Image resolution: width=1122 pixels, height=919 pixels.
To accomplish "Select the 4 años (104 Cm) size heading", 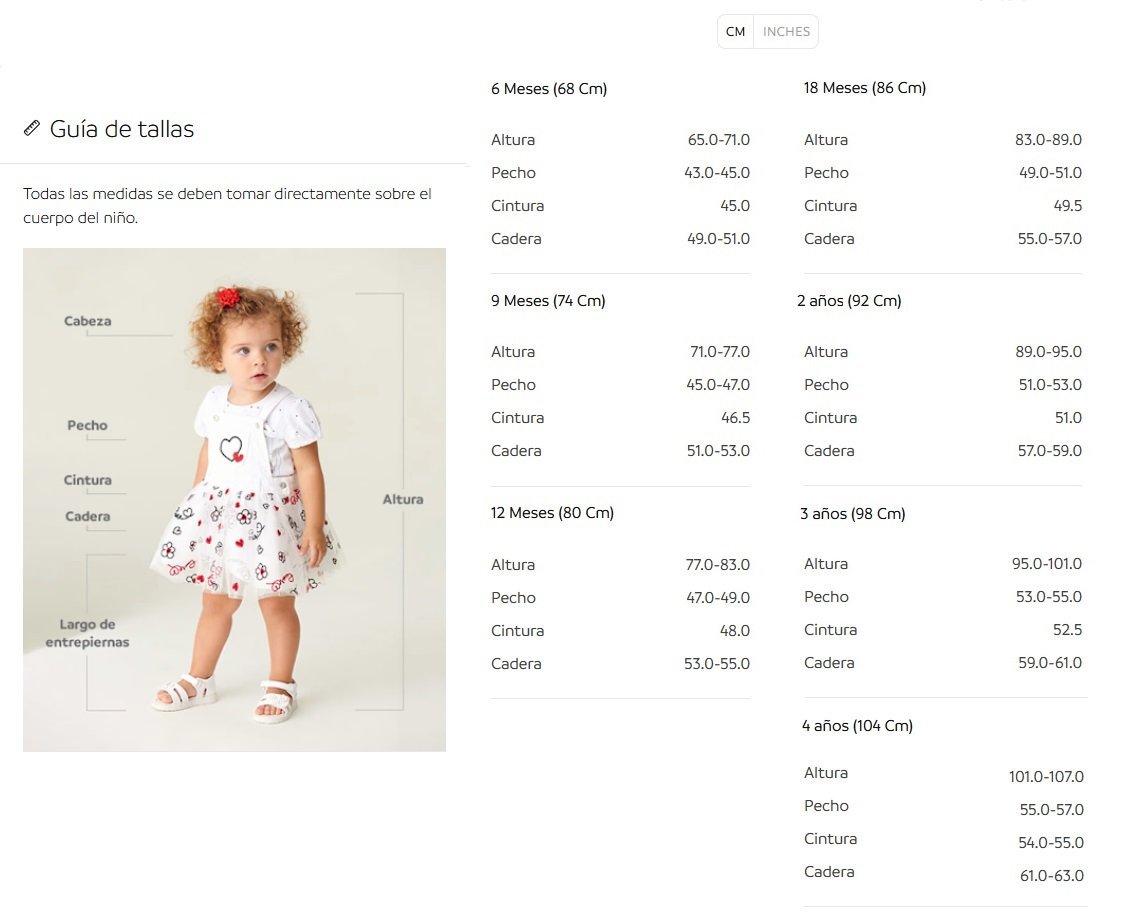I will [x=857, y=726].
